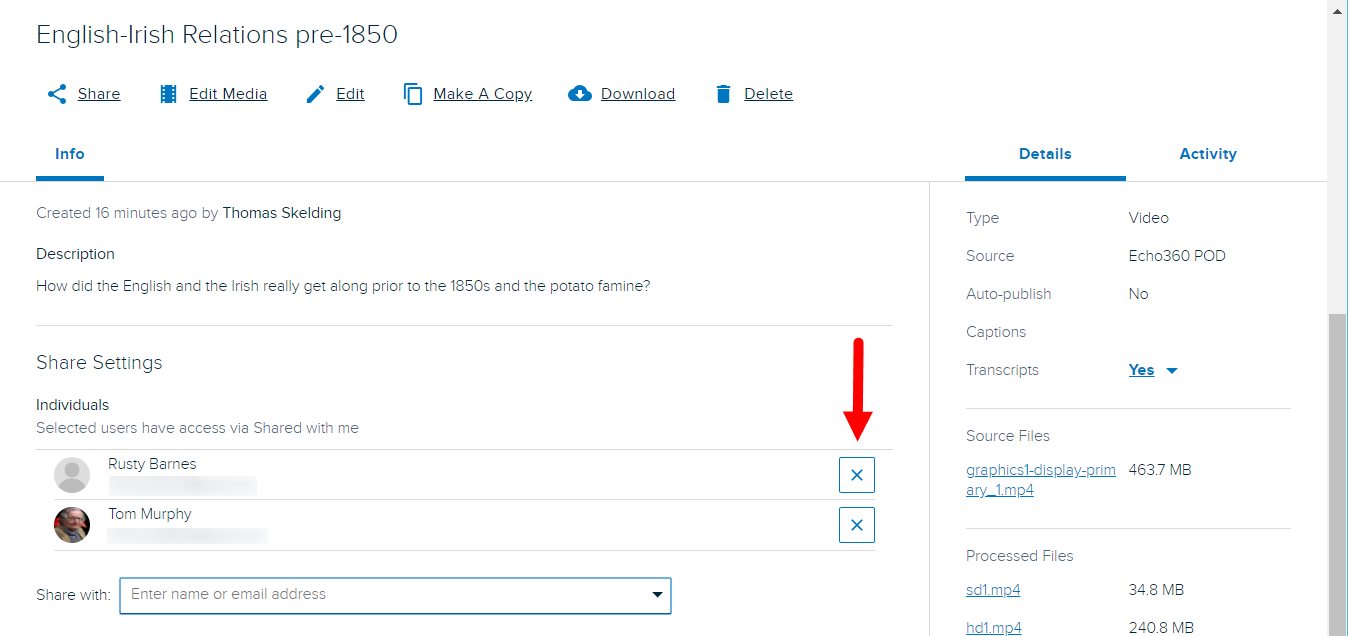The width and height of the screenshot is (1348, 636).
Task: Remove Rusty Barnes from shared users
Action: coord(856,475)
